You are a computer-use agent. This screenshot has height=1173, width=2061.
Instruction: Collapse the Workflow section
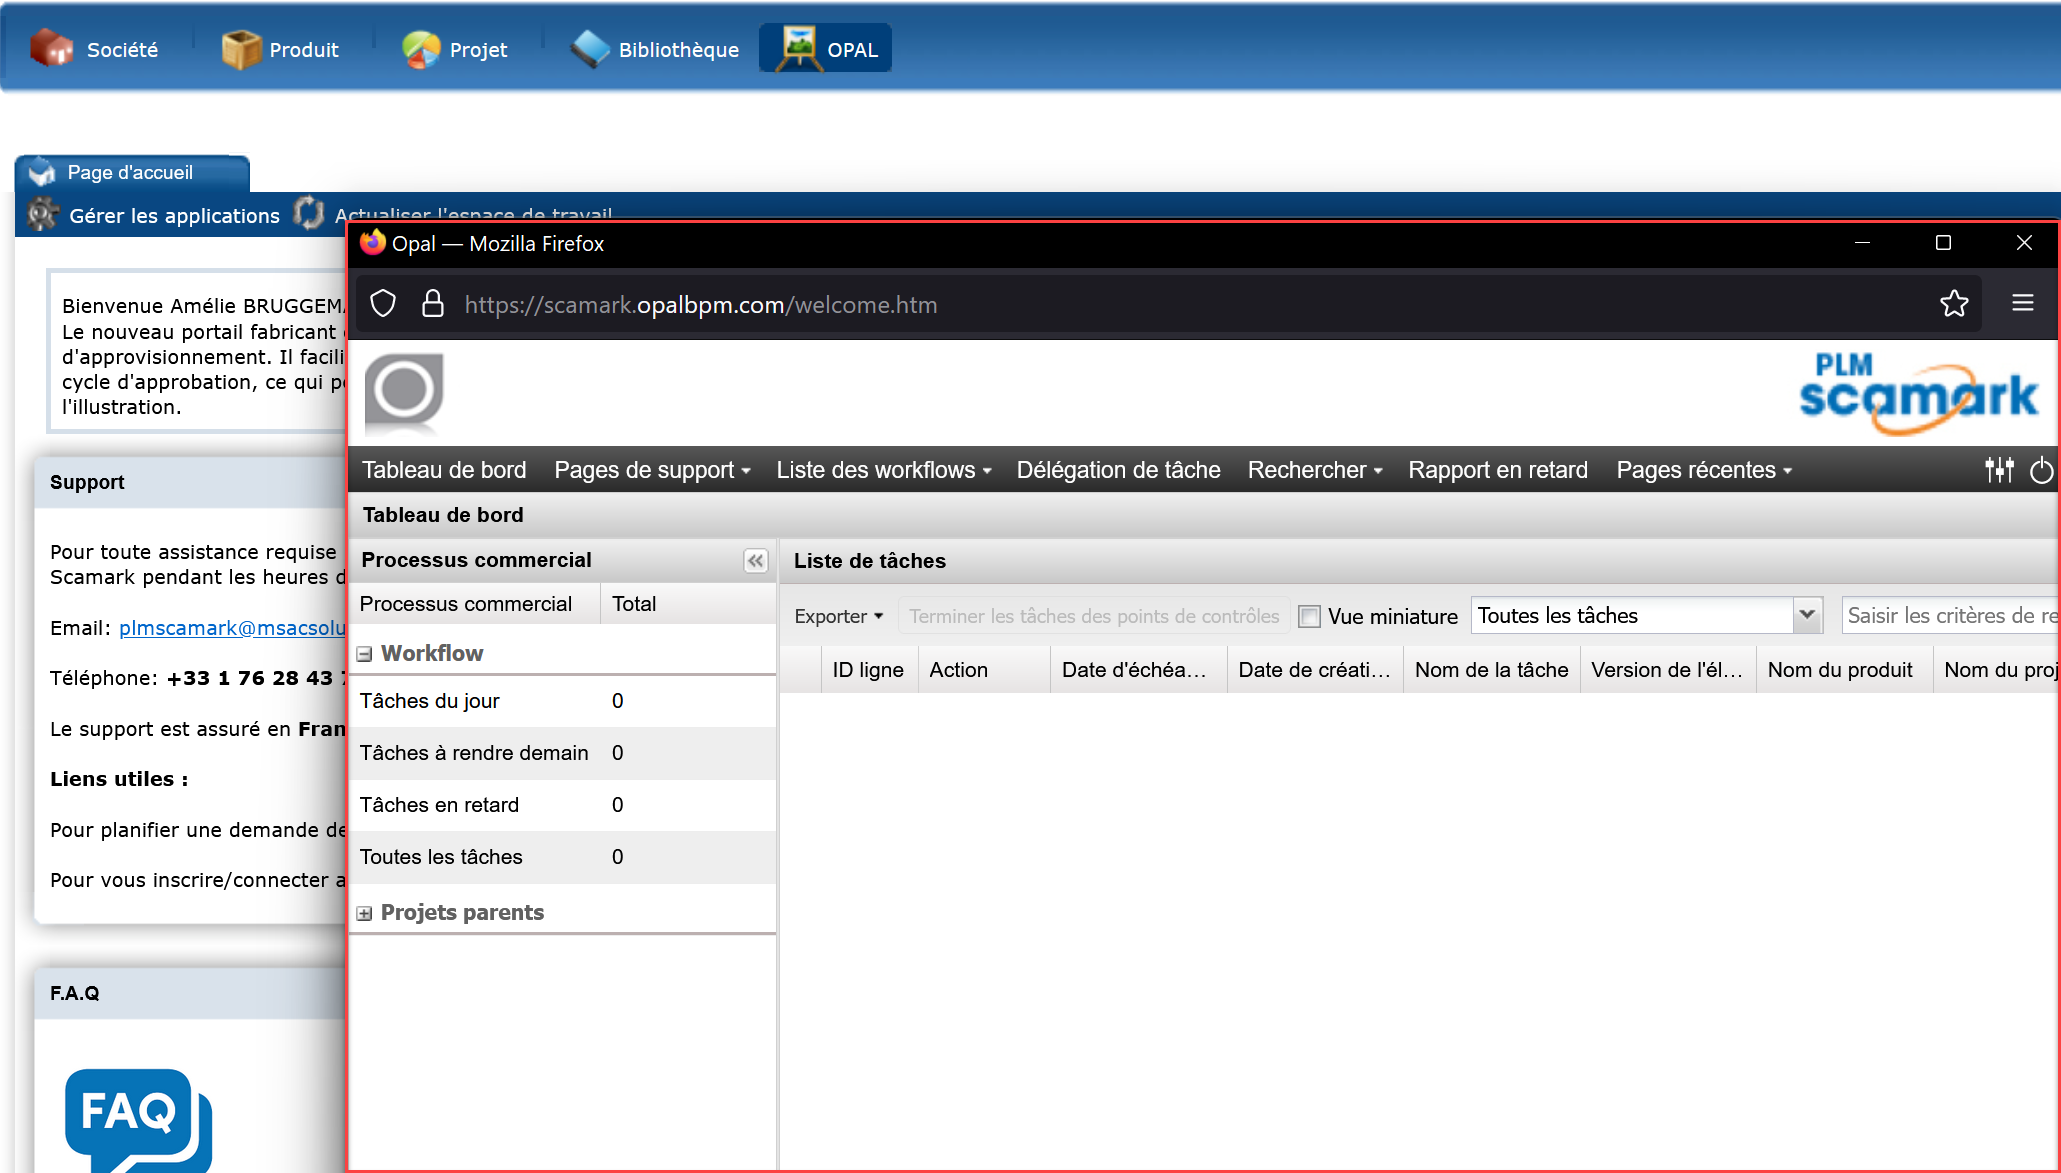point(364,654)
